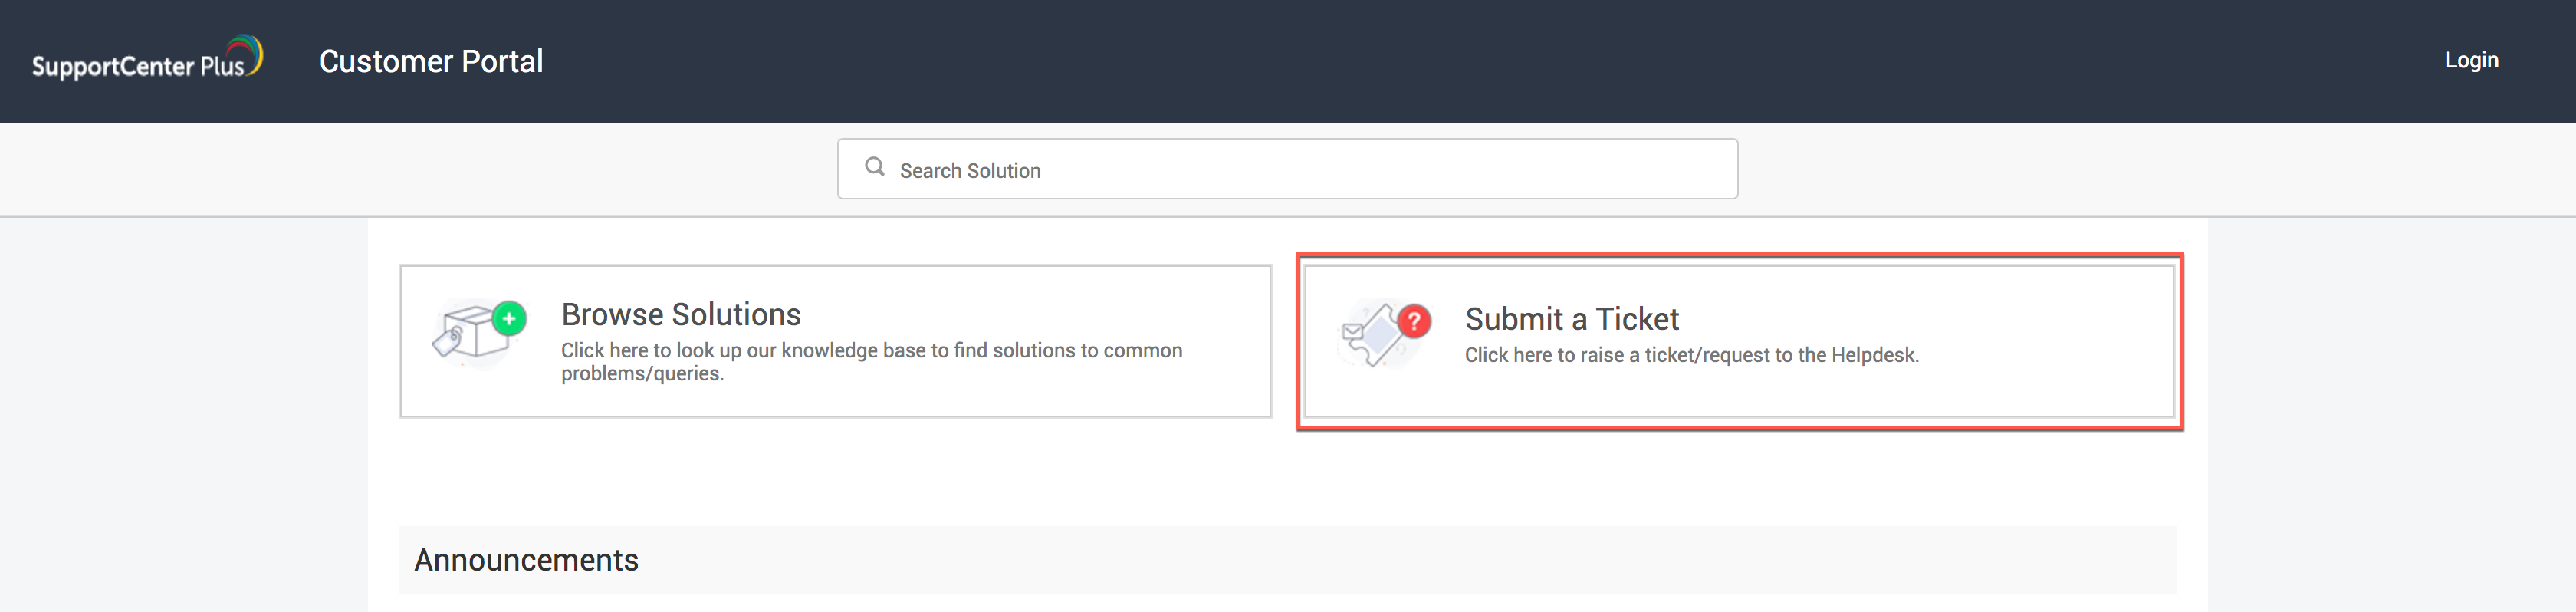Click the tag on the box icon

tap(446, 341)
